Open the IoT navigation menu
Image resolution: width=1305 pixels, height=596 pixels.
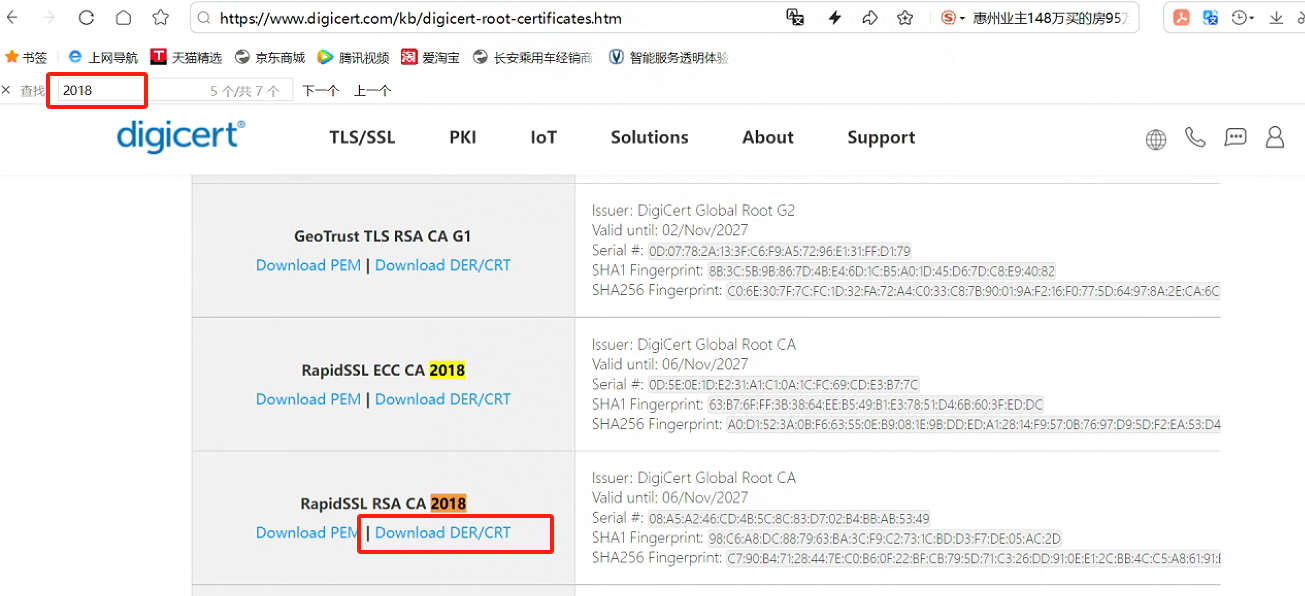[x=543, y=138]
